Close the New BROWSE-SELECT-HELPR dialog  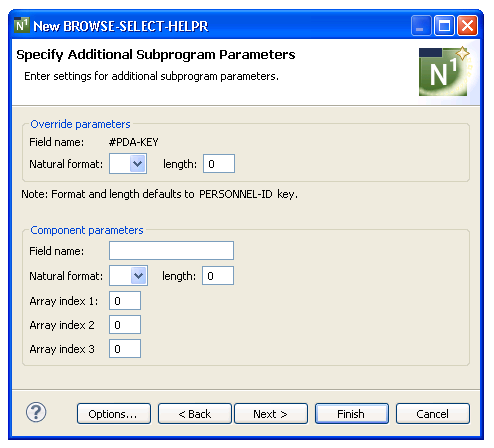467,26
